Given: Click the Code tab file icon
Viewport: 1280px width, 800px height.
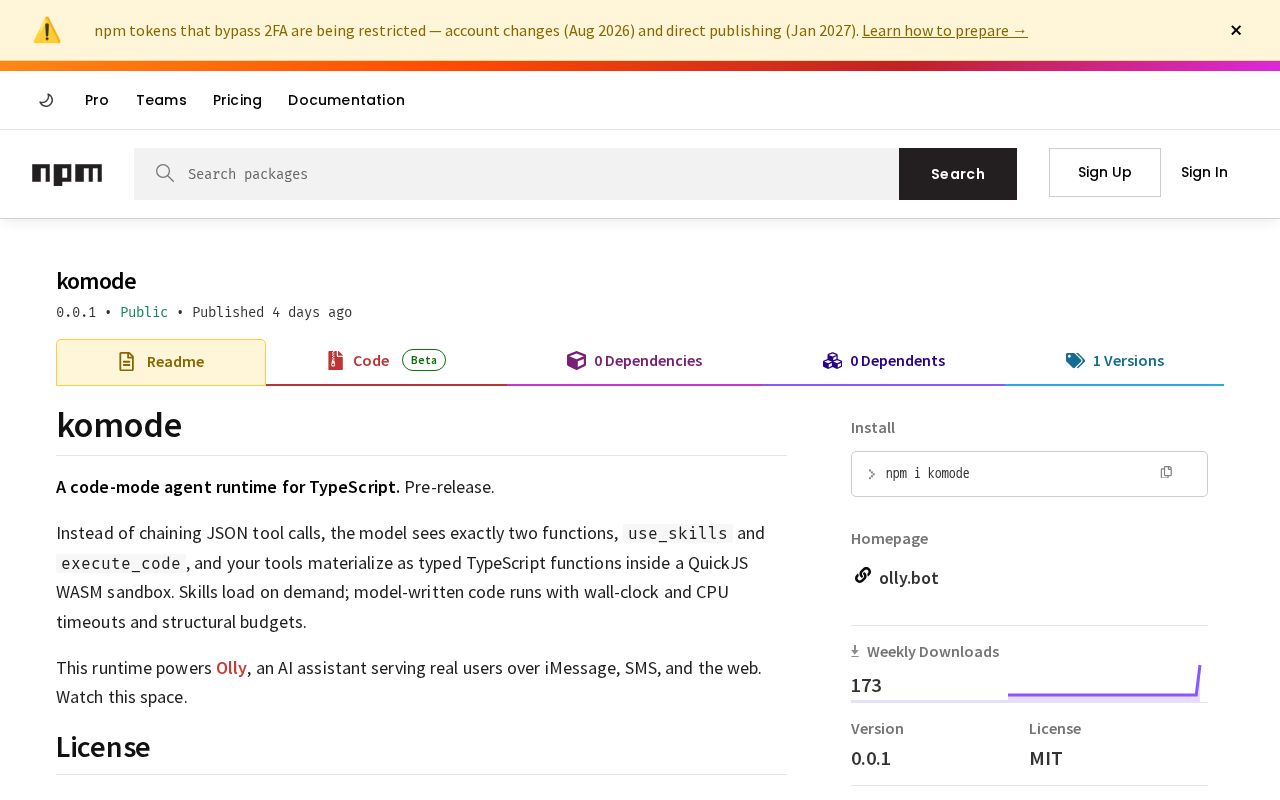Looking at the screenshot, I should (x=335, y=361).
